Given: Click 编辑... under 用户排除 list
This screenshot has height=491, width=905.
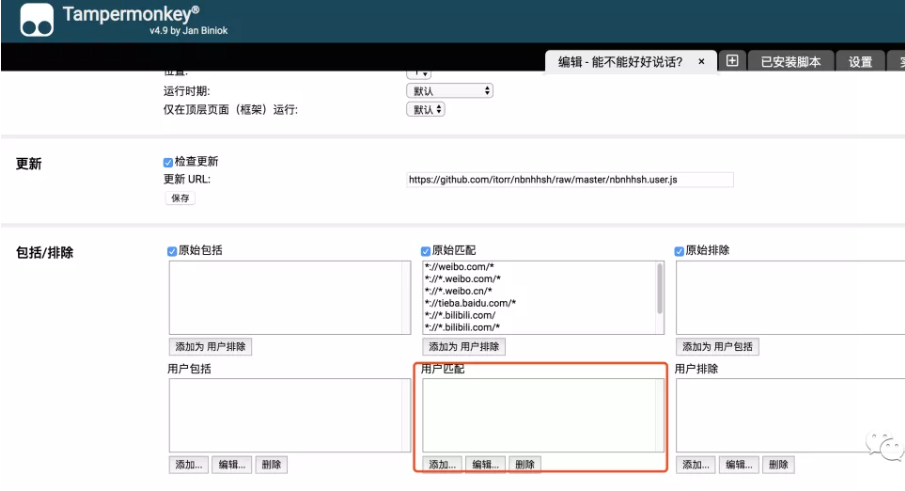Looking at the screenshot, I should click(739, 464).
